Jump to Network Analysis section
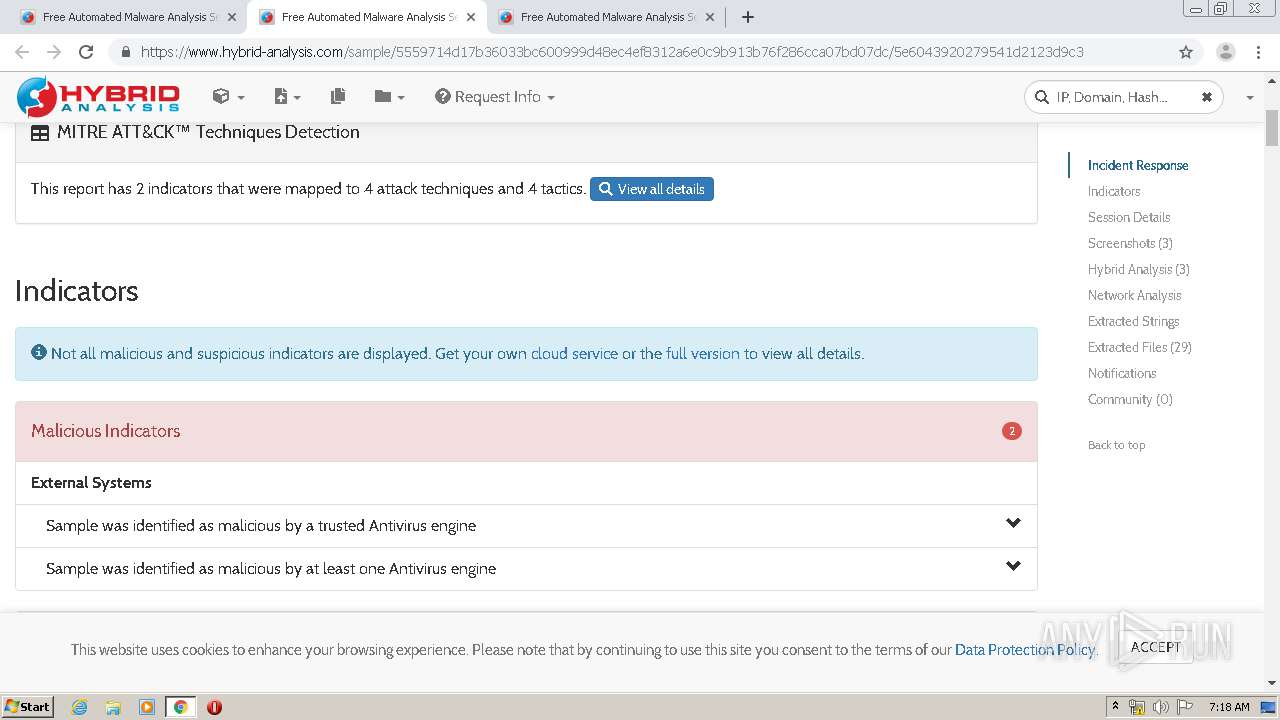The image size is (1280, 720). [x=1134, y=295]
